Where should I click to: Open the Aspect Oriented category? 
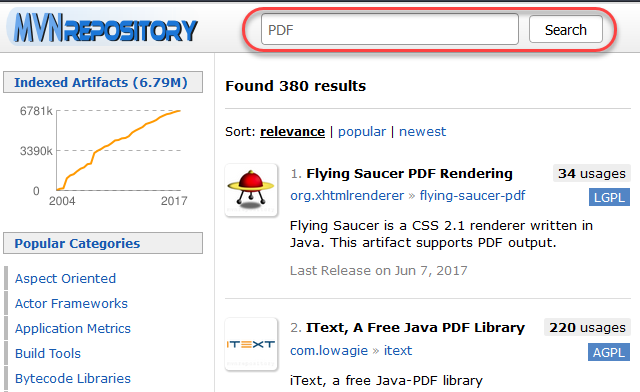65,278
